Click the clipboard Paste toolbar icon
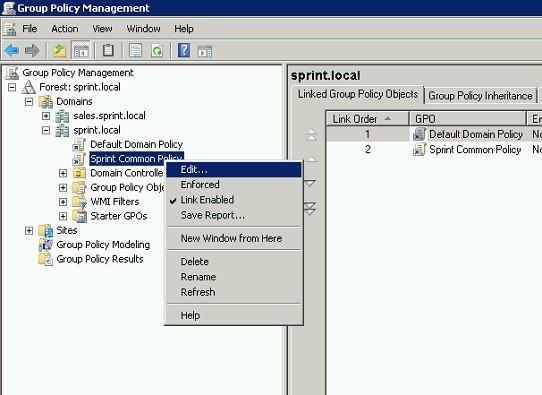Viewport: 542px width, 395px height. 108,51
